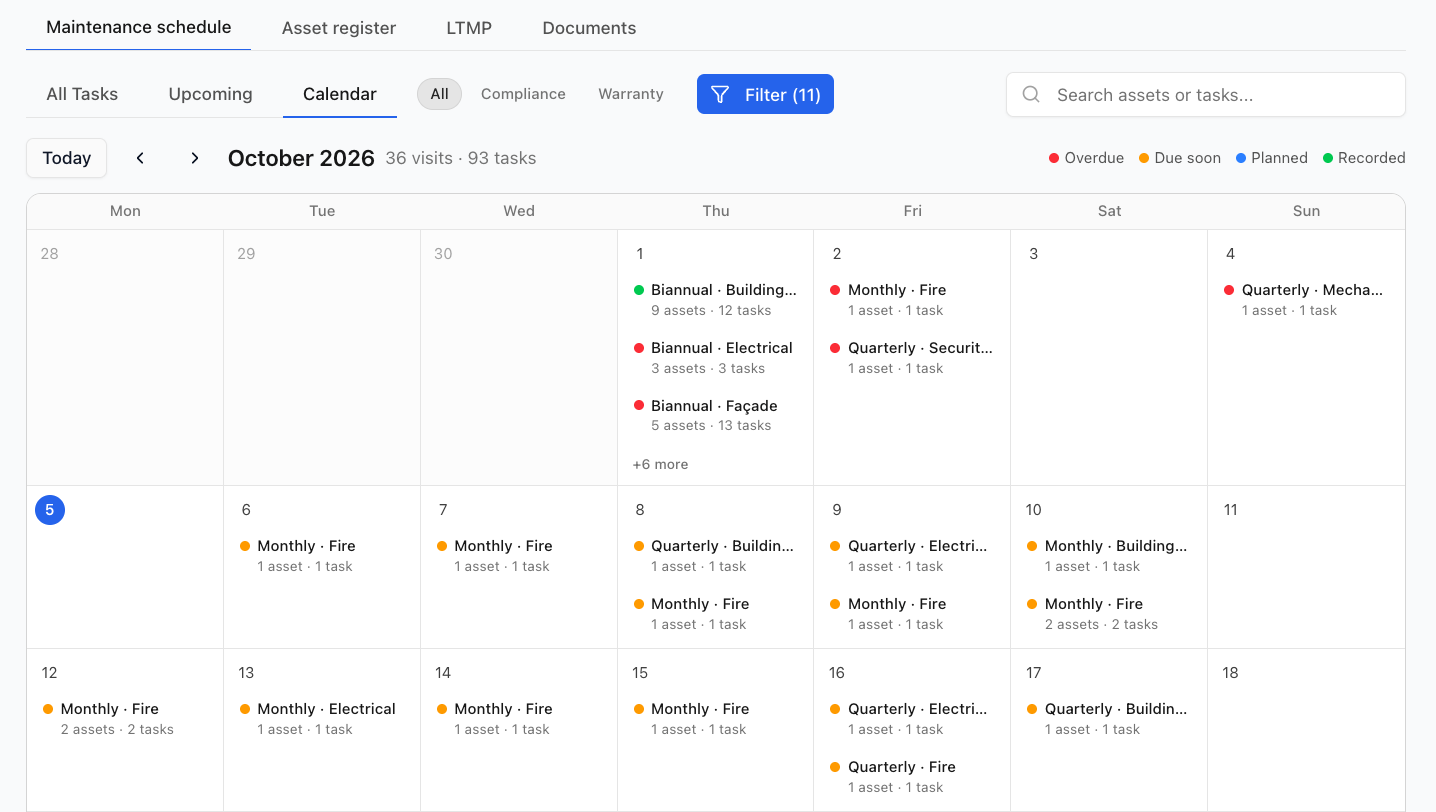The width and height of the screenshot is (1436, 812).
Task: Click the Recorded legend item
Action: pyautogui.click(x=1364, y=158)
